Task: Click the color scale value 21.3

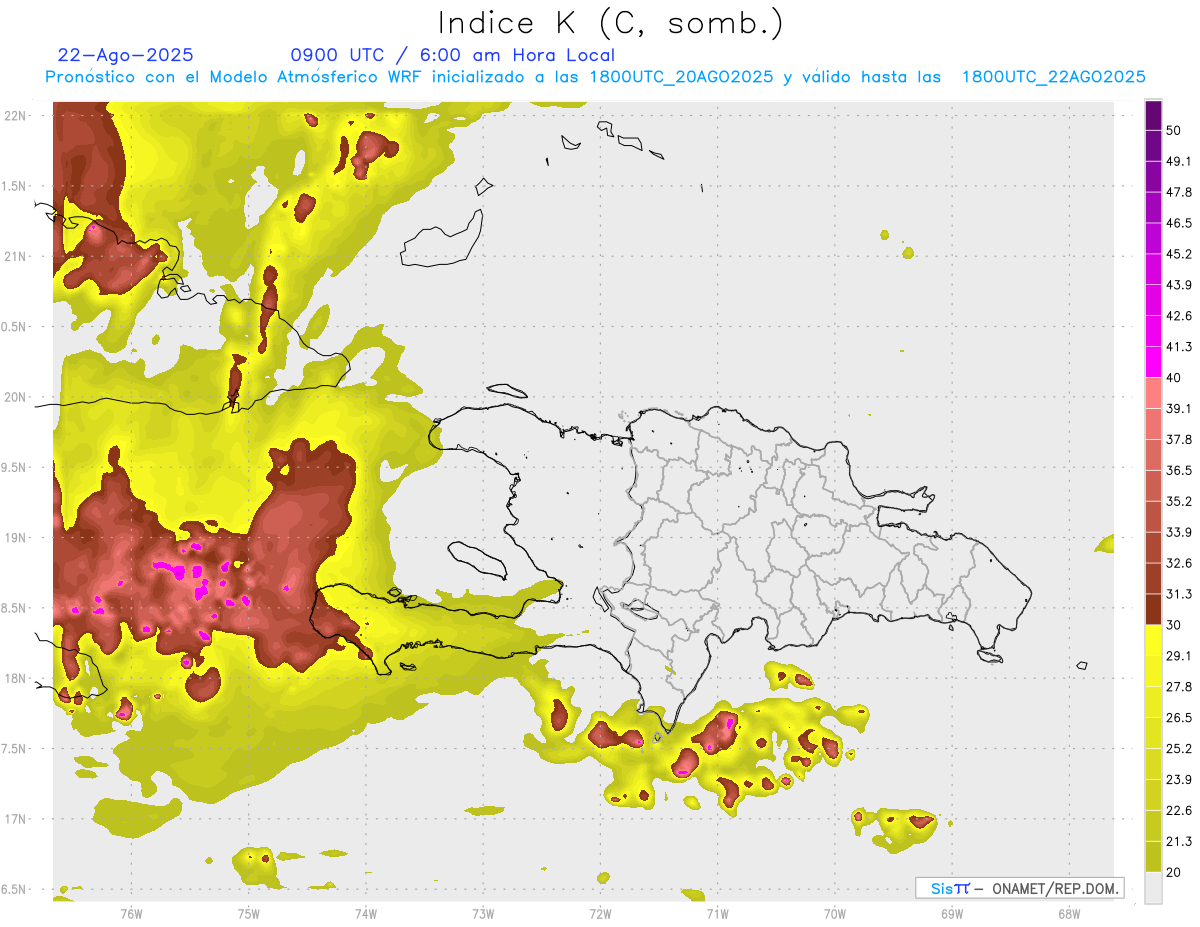Action: 1178,842
